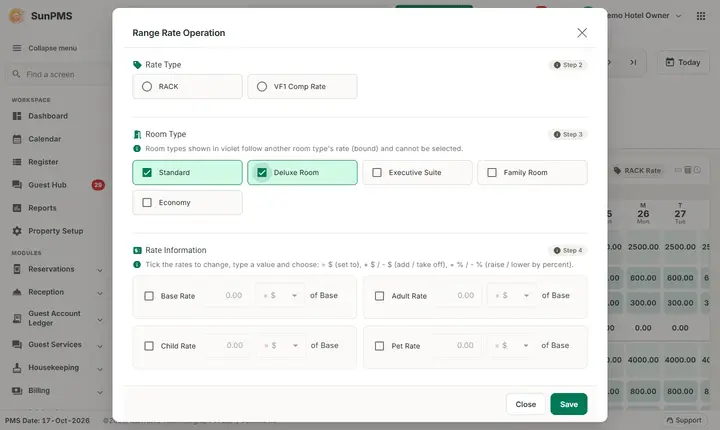Click the Pet Rate value field
Viewport: 720px width, 430px height.
(458, 345)
